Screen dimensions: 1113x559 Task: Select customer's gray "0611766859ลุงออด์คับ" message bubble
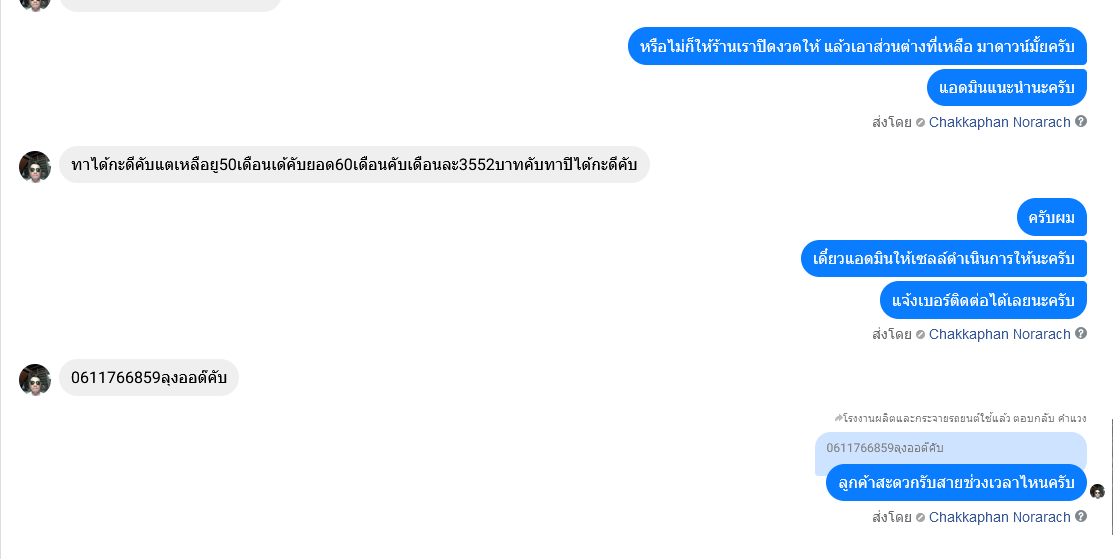pyautogui.click(x=149, y=377)
